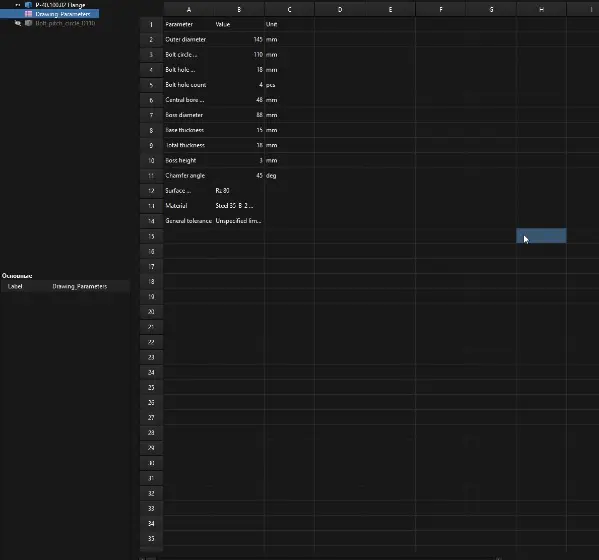Click the Outer diameter cell
Image resolution: width=599 pixels, height=560 pixels.
189,39
